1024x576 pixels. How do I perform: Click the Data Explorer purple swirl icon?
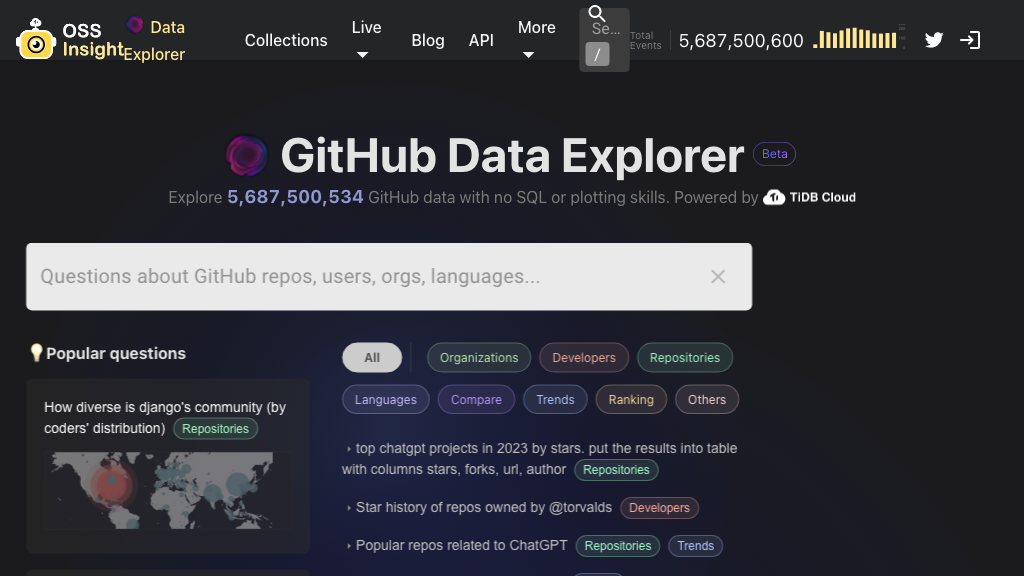click(x=135, y=25)
